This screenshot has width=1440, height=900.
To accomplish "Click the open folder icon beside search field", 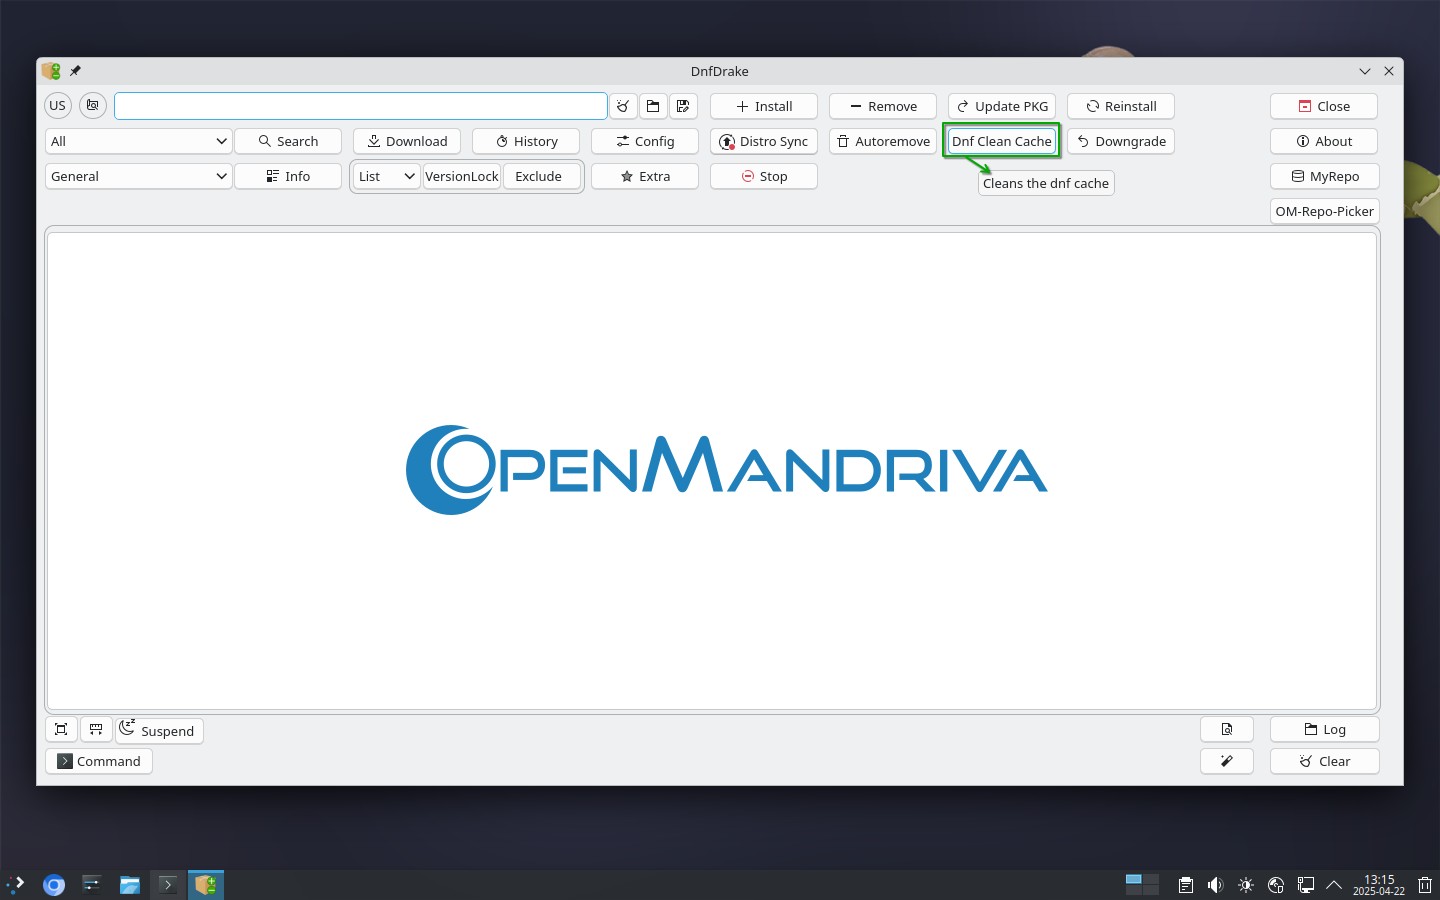I will coord(653,106).
